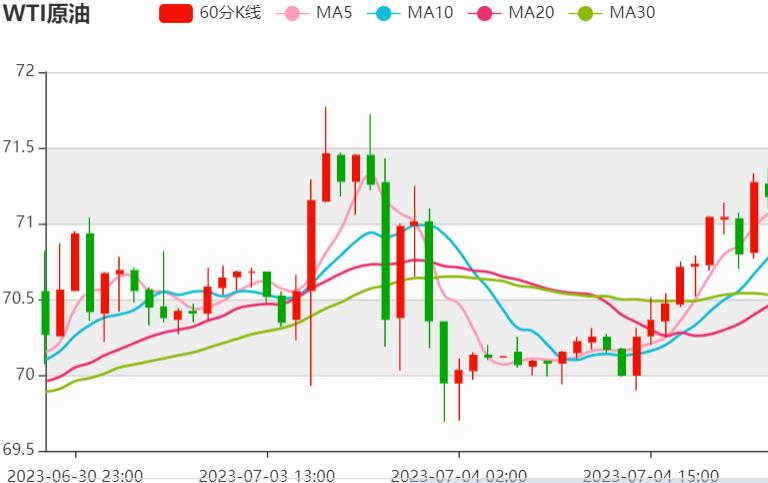Image resolution: width=768 pixels, height=483 pixels.
Task: Toggle the MA10 line legend
Action: (x=410, y=13)
